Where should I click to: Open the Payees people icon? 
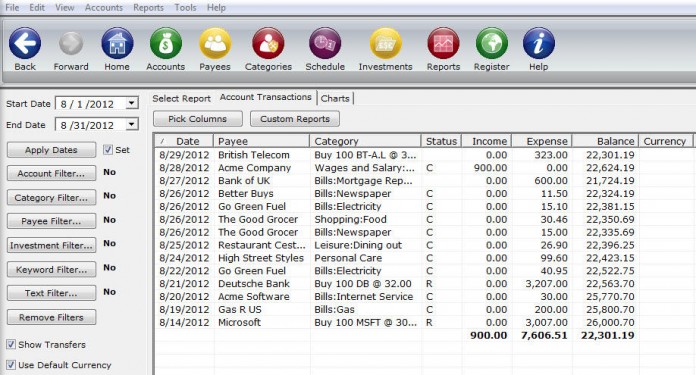click(215, 43)
